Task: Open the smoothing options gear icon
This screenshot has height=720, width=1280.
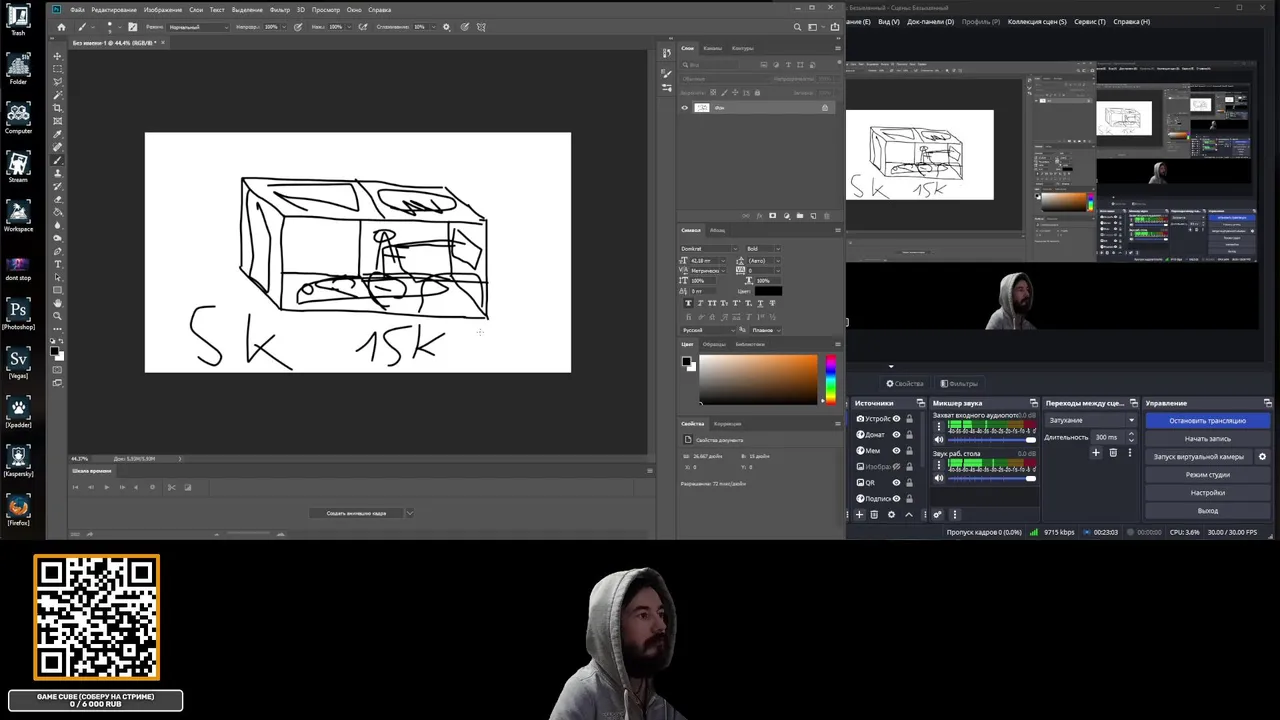Action: [446, 27]
